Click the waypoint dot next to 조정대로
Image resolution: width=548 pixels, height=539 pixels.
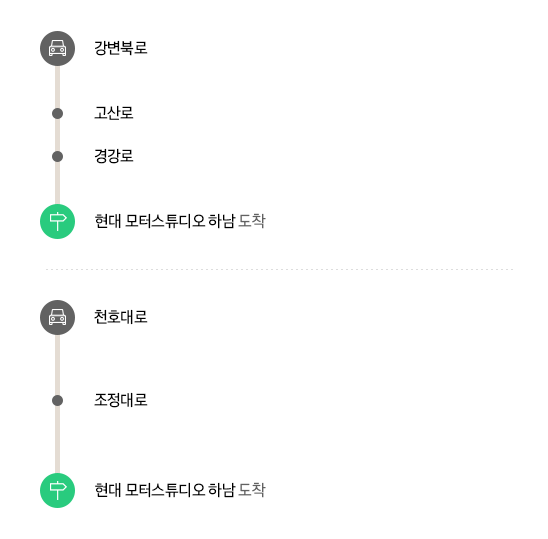click(57, 400)
